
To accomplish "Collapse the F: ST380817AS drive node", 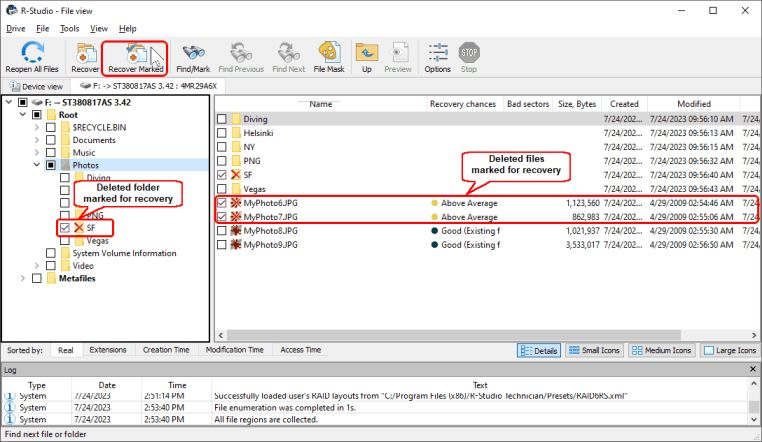I will (x=9, y=102).
